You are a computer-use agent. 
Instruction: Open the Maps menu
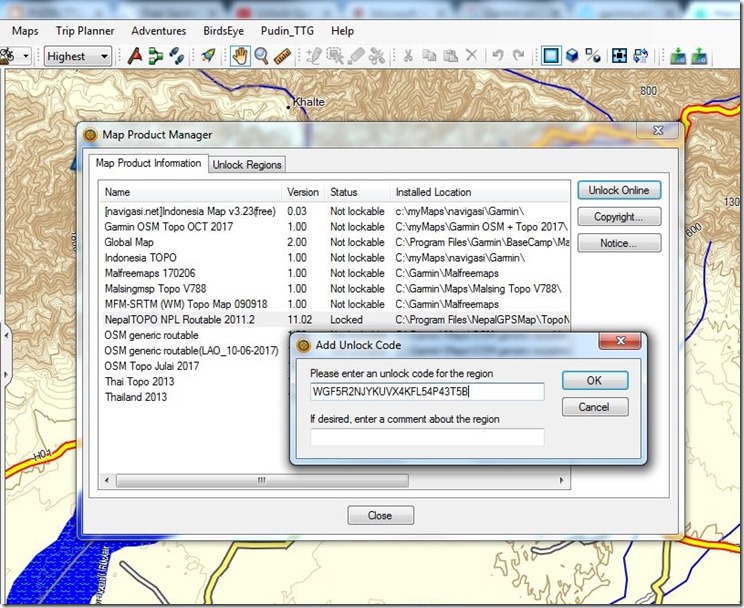click(x=25, y=31)
